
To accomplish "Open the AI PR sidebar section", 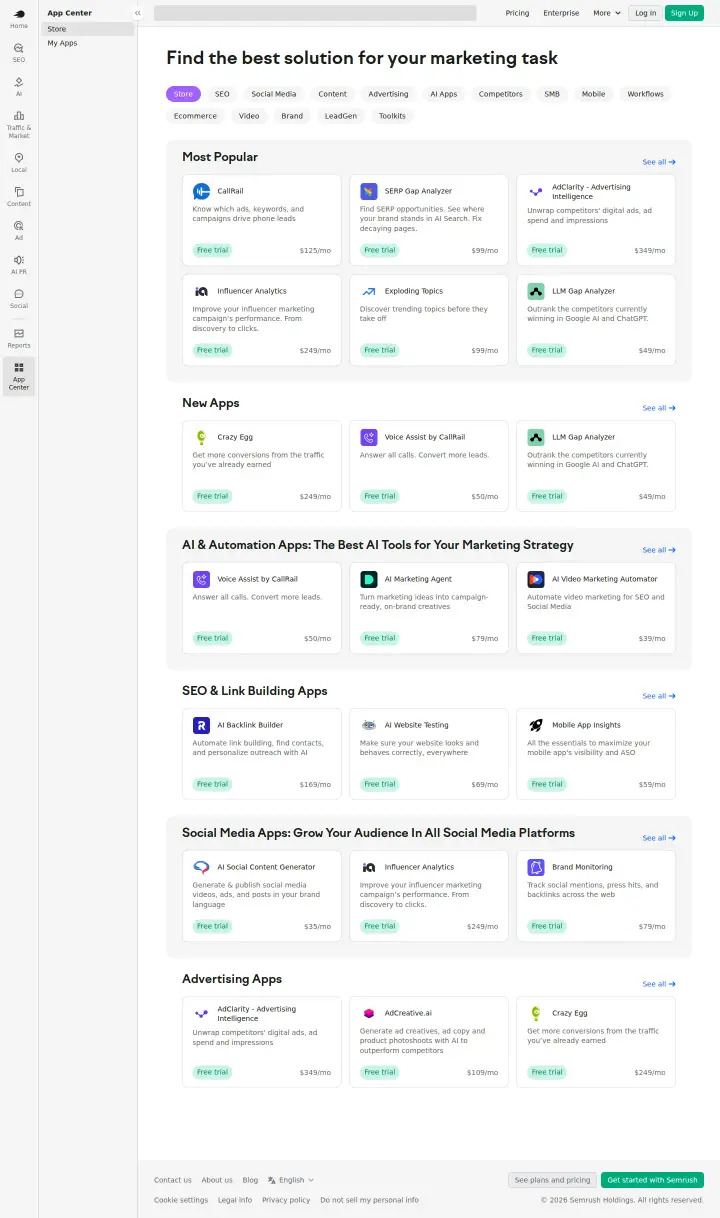I will (19, 264).
